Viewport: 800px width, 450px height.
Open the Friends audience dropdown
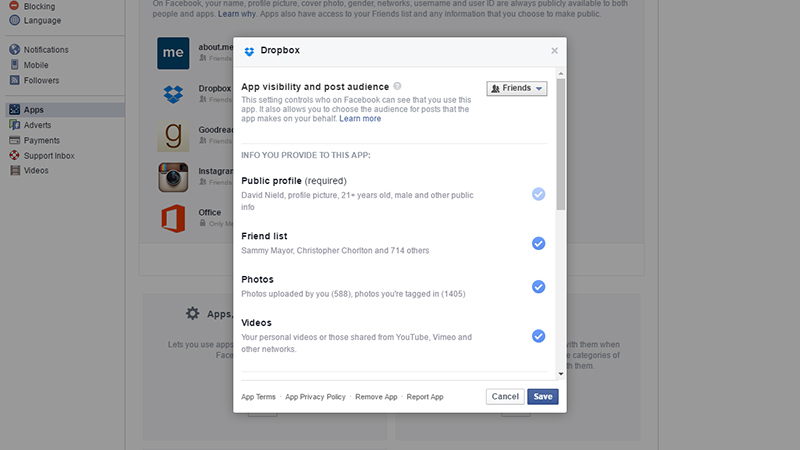[516, 88]
